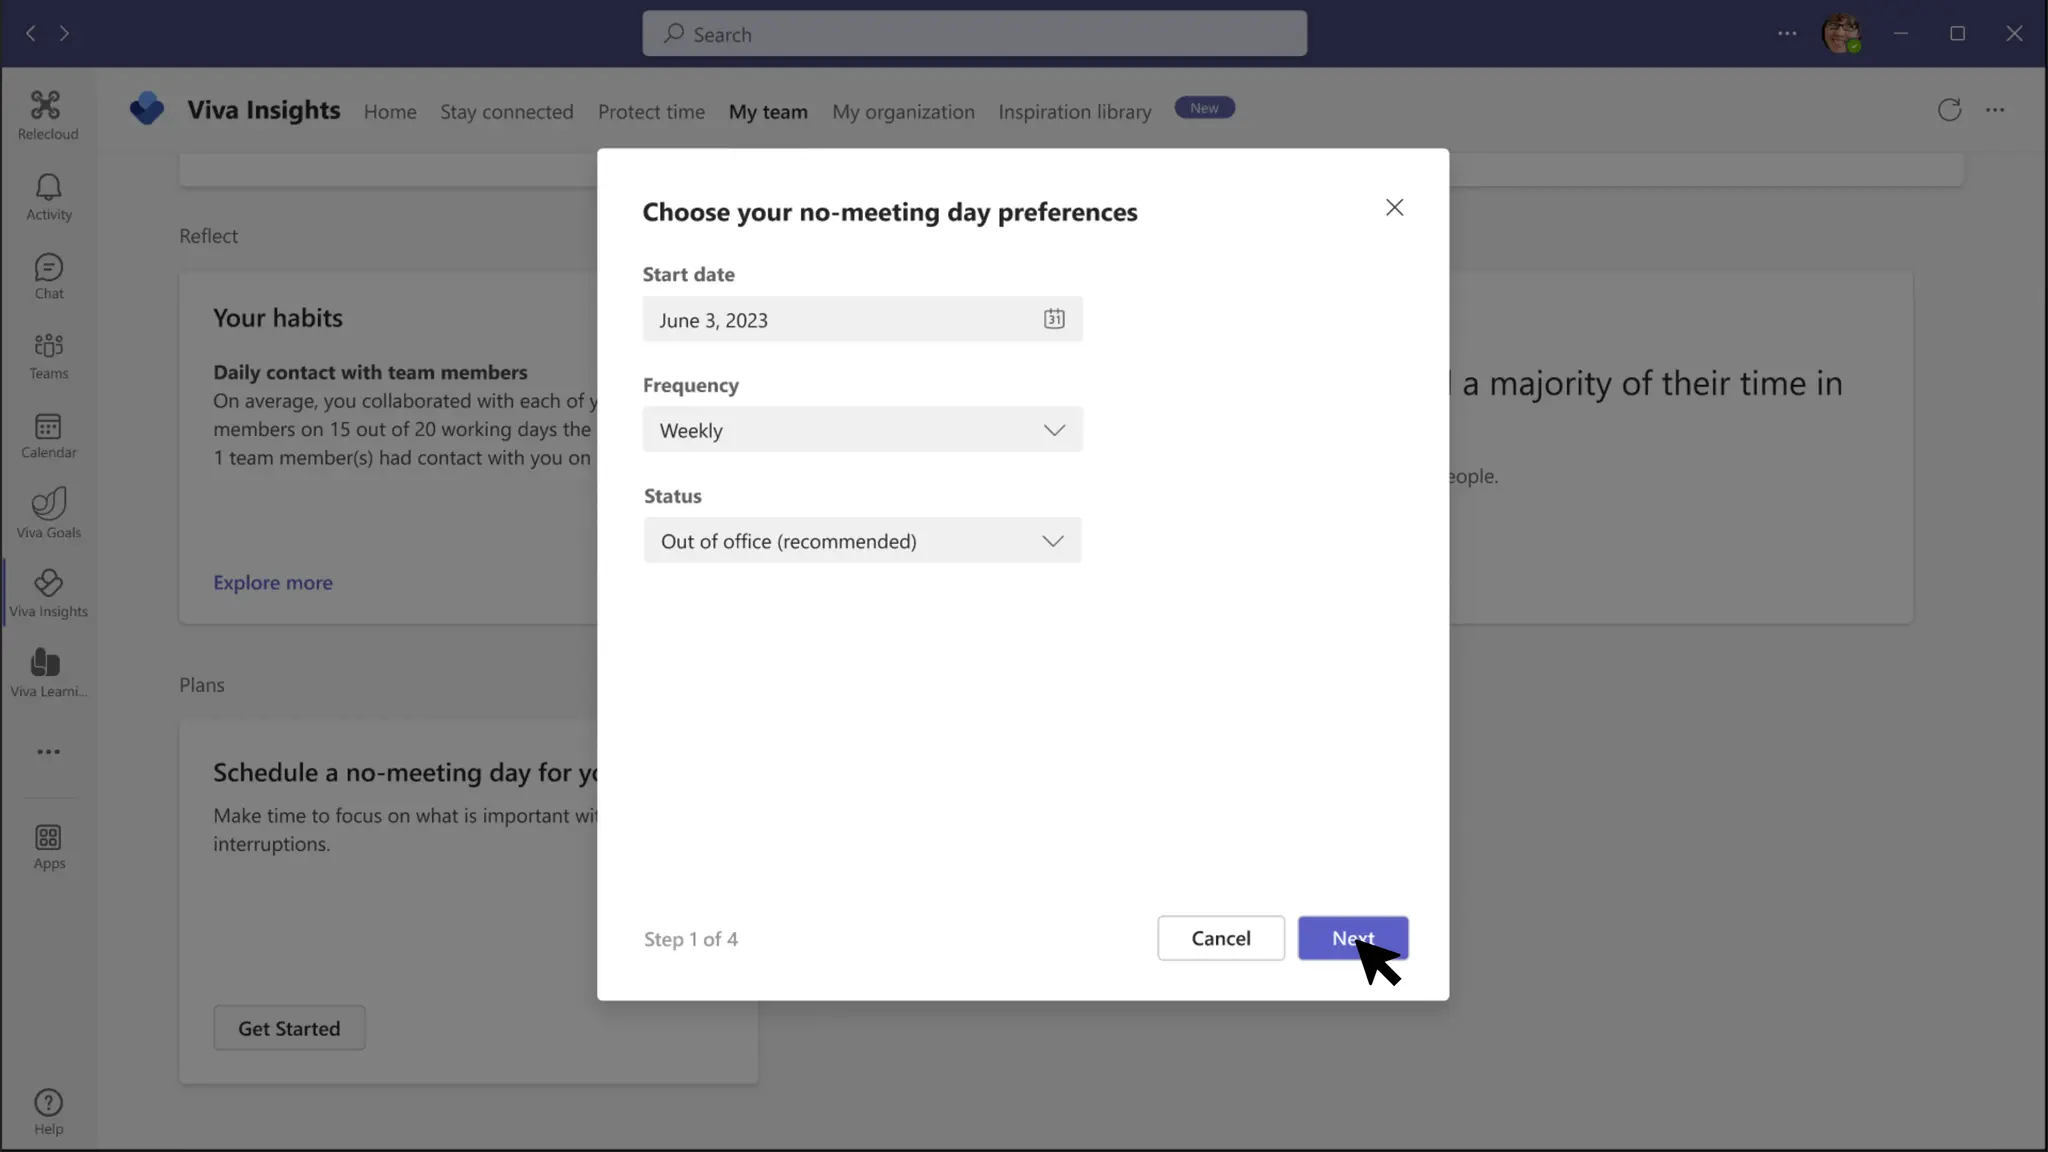Screen dimensions: 2048x1152
Task: Open Chat in the sidebar
Action: tap(48, 276)
